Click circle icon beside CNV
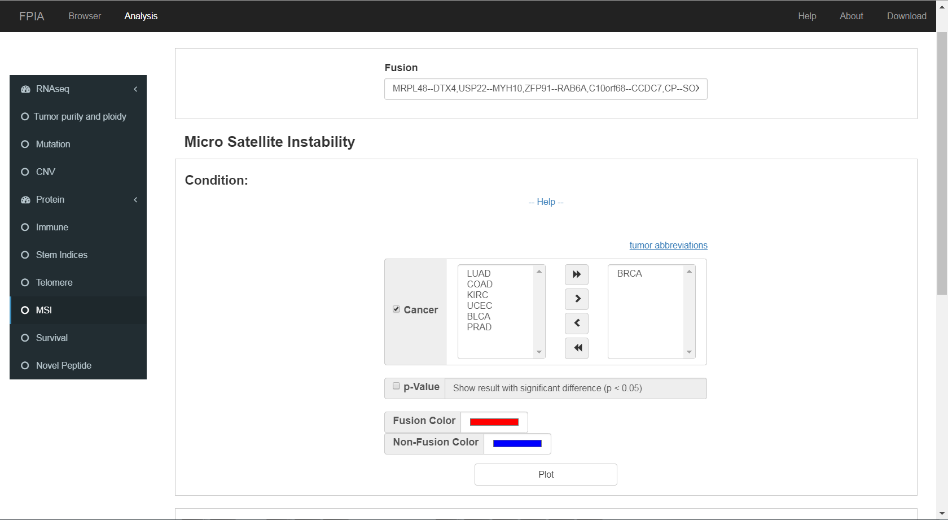The height and width of the screenshot is (520, 948). coord(25,172)
